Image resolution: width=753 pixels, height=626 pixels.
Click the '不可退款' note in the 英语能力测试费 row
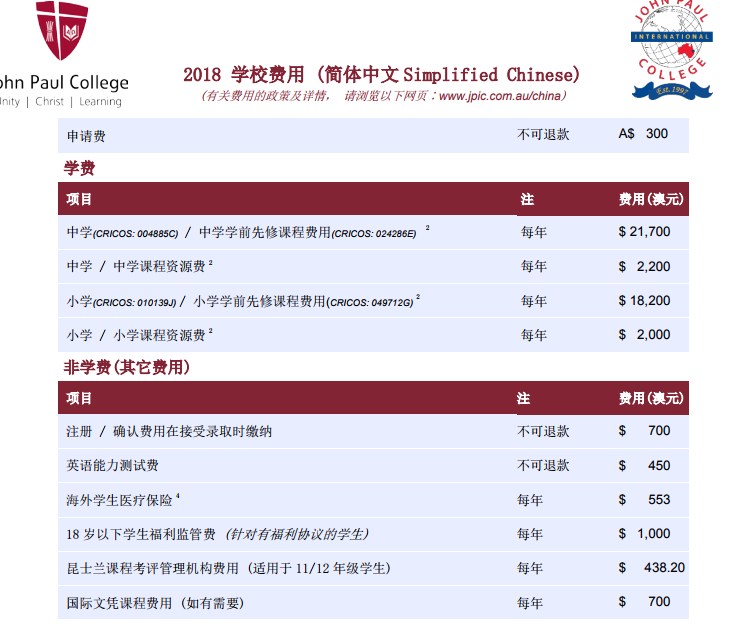point(543,465)
